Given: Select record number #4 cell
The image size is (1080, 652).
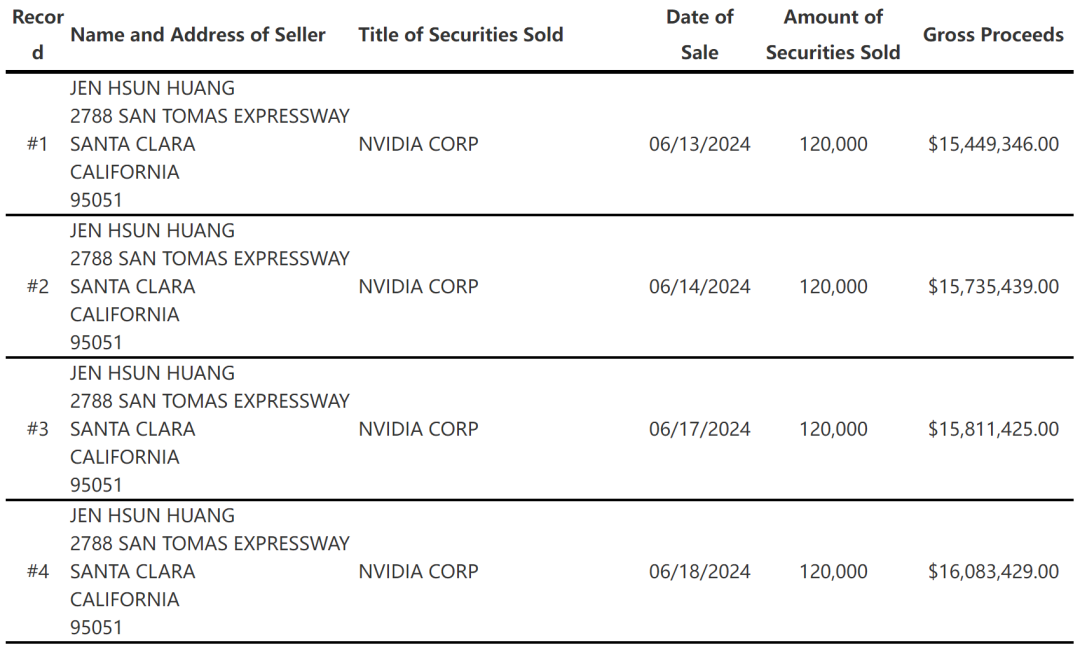Looking at the screenshot, I should point(37,572).
